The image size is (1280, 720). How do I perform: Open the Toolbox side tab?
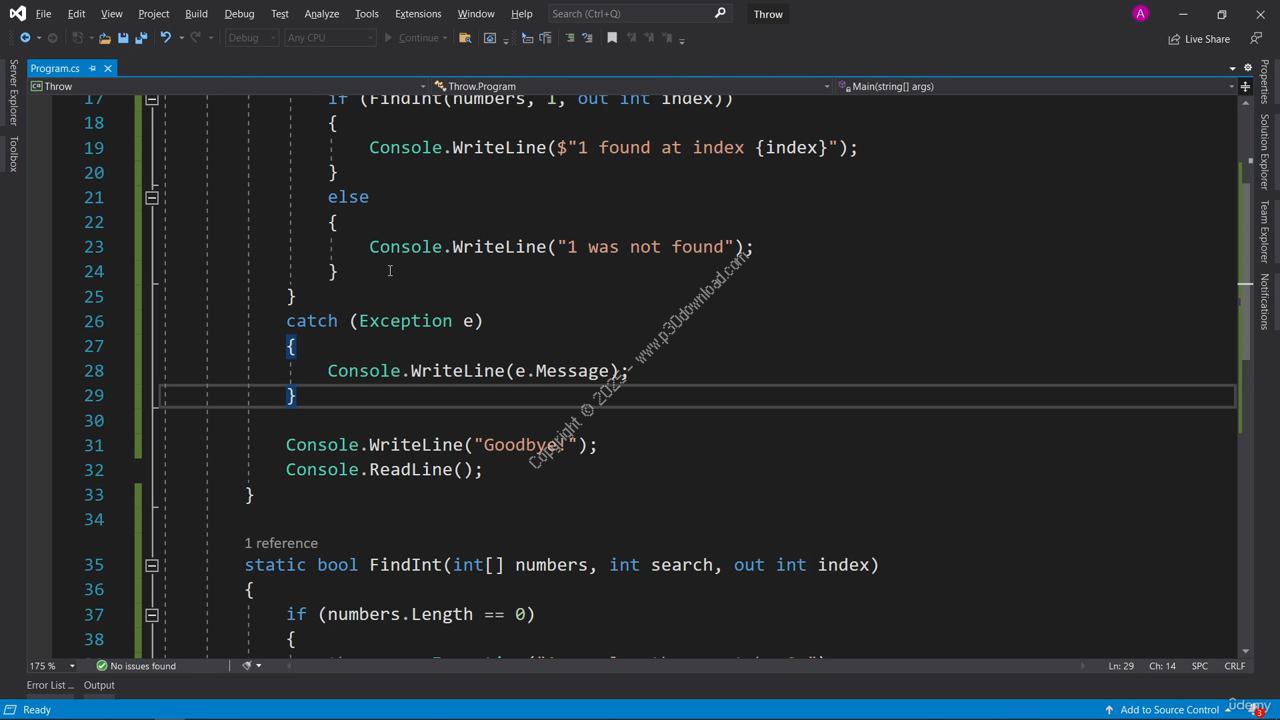click(x=13, y=154)
